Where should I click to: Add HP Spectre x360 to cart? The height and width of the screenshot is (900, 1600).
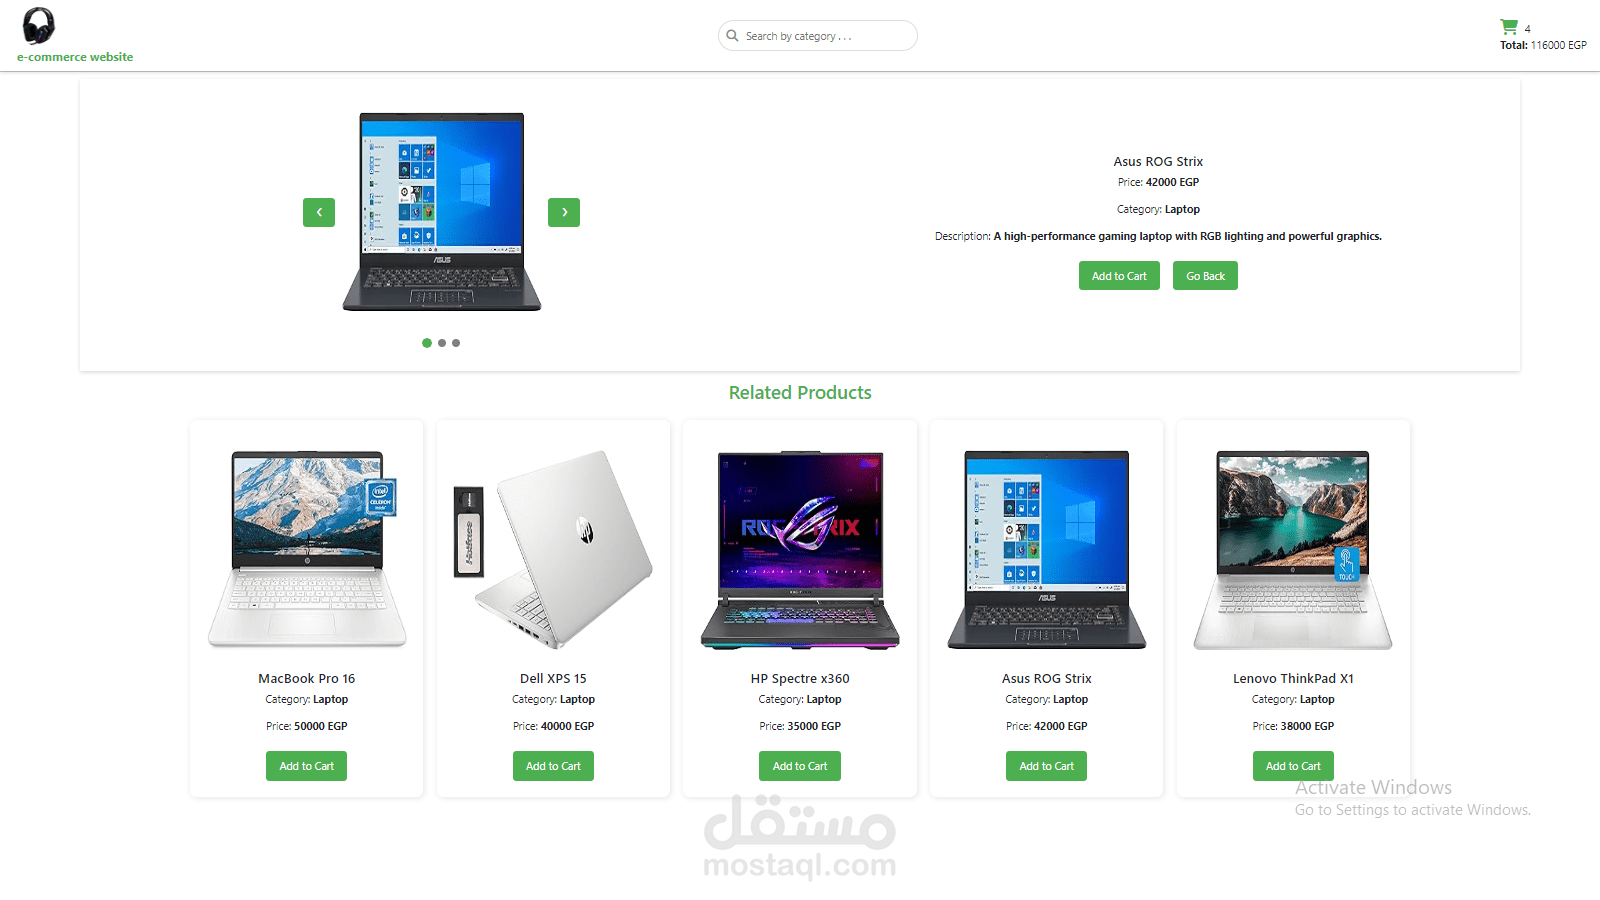coord(800,766)
